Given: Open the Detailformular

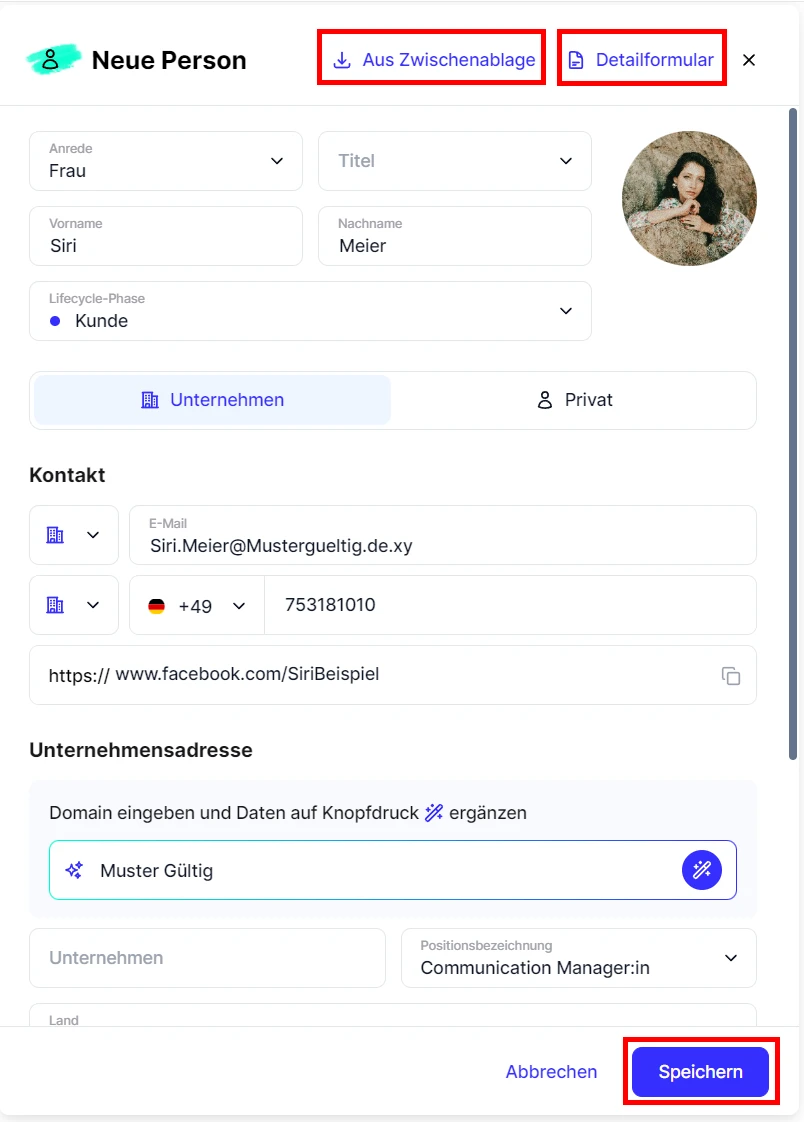Looking at the screenshot, I should click(641, 60).
